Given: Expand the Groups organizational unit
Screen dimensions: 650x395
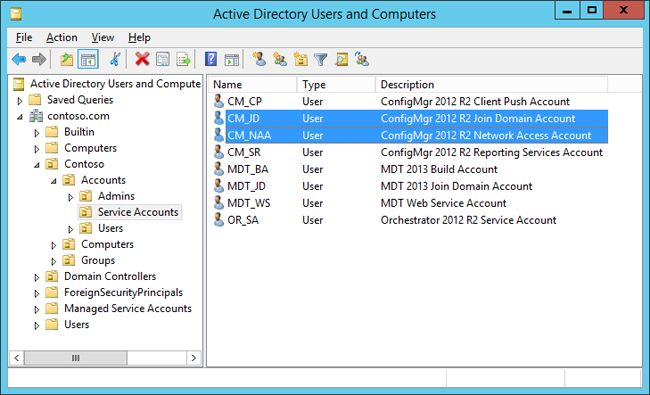Looking at the screenshot, I should point(53,261).
